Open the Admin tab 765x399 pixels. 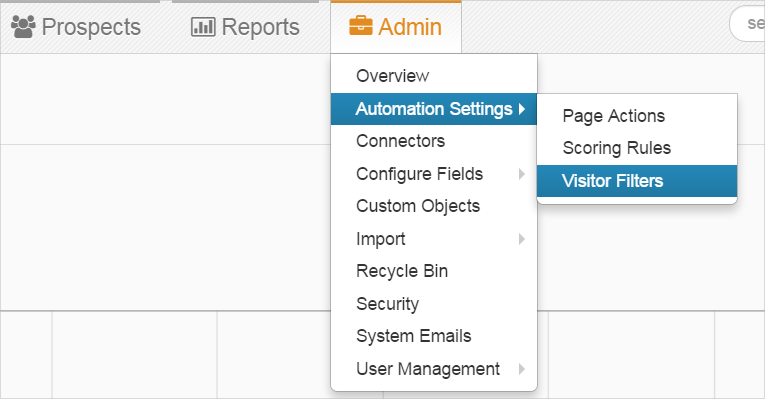click(396, 27)
